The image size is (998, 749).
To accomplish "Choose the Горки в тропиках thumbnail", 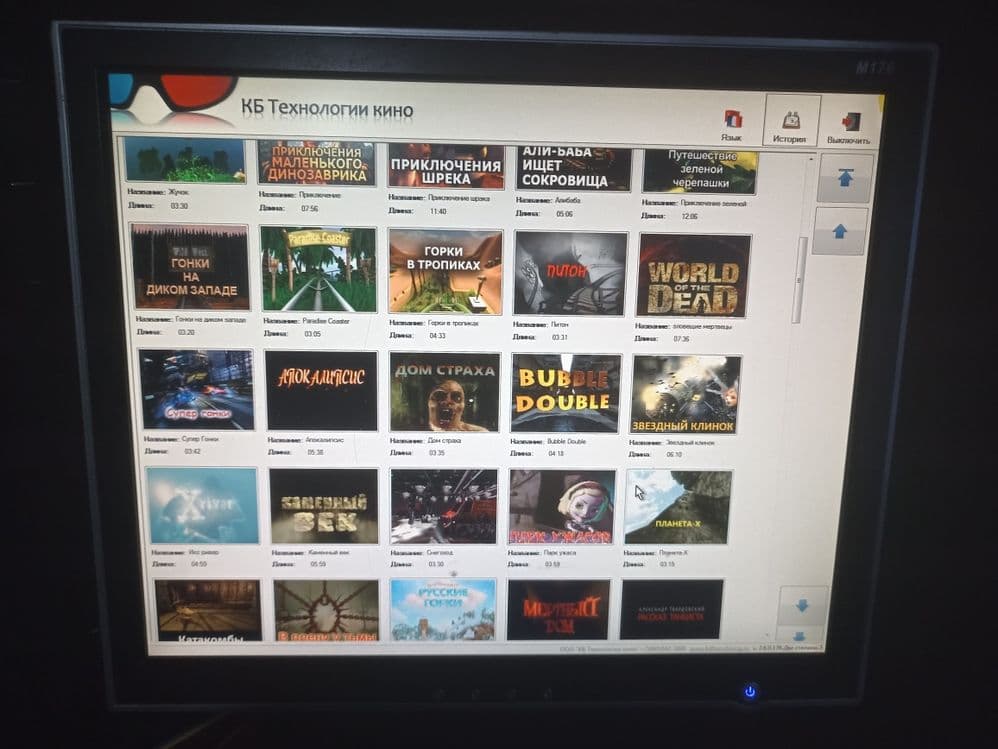I will pyautogui.click(x=446, y=272).
